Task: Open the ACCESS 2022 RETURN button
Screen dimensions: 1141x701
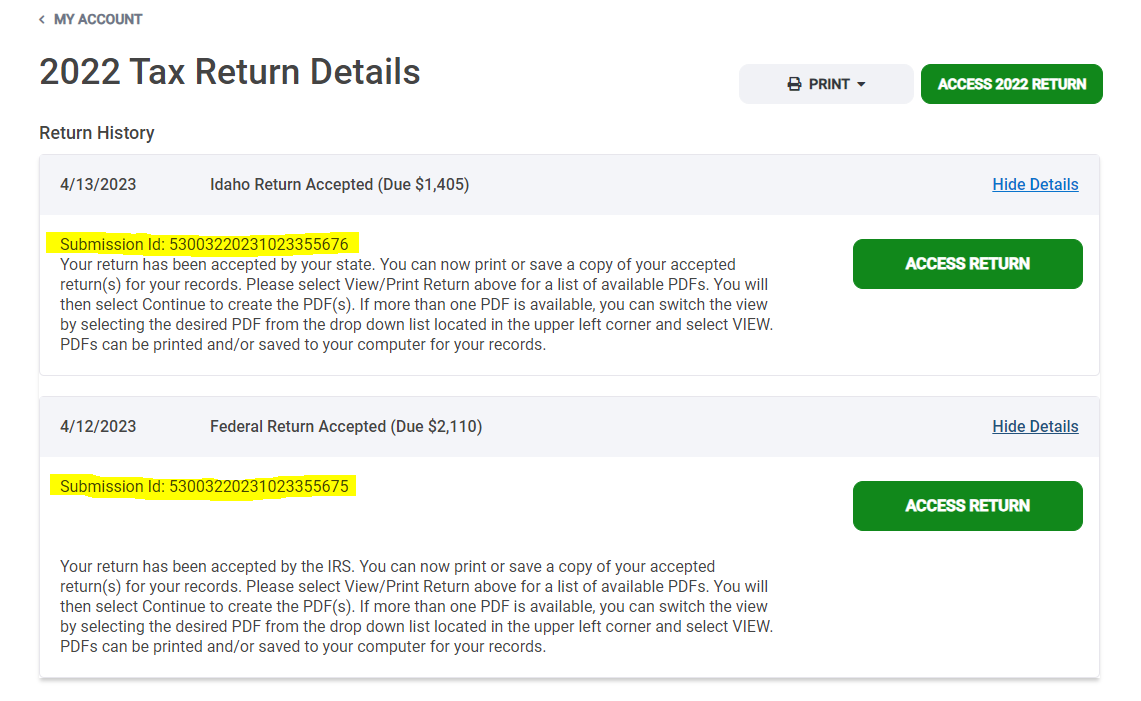Action: (x=1011, y=84)
